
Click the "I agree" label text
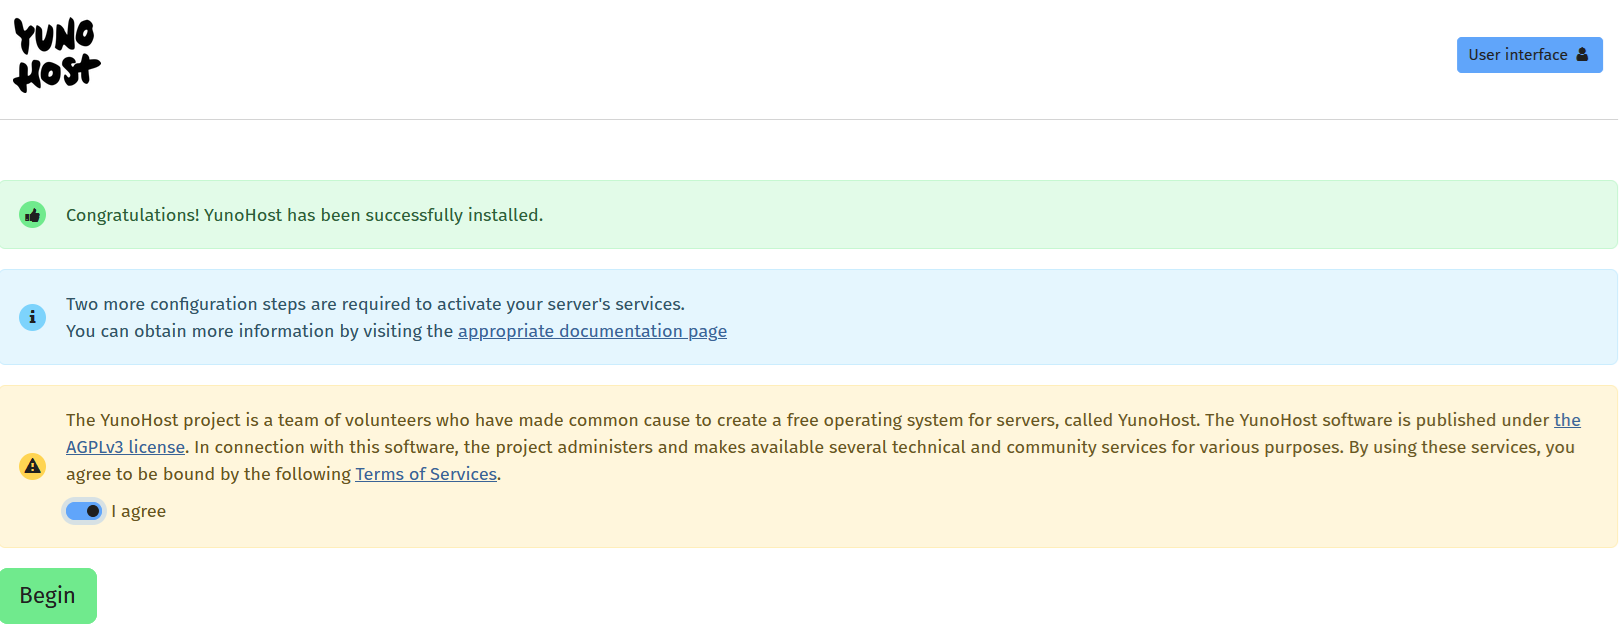139,511
